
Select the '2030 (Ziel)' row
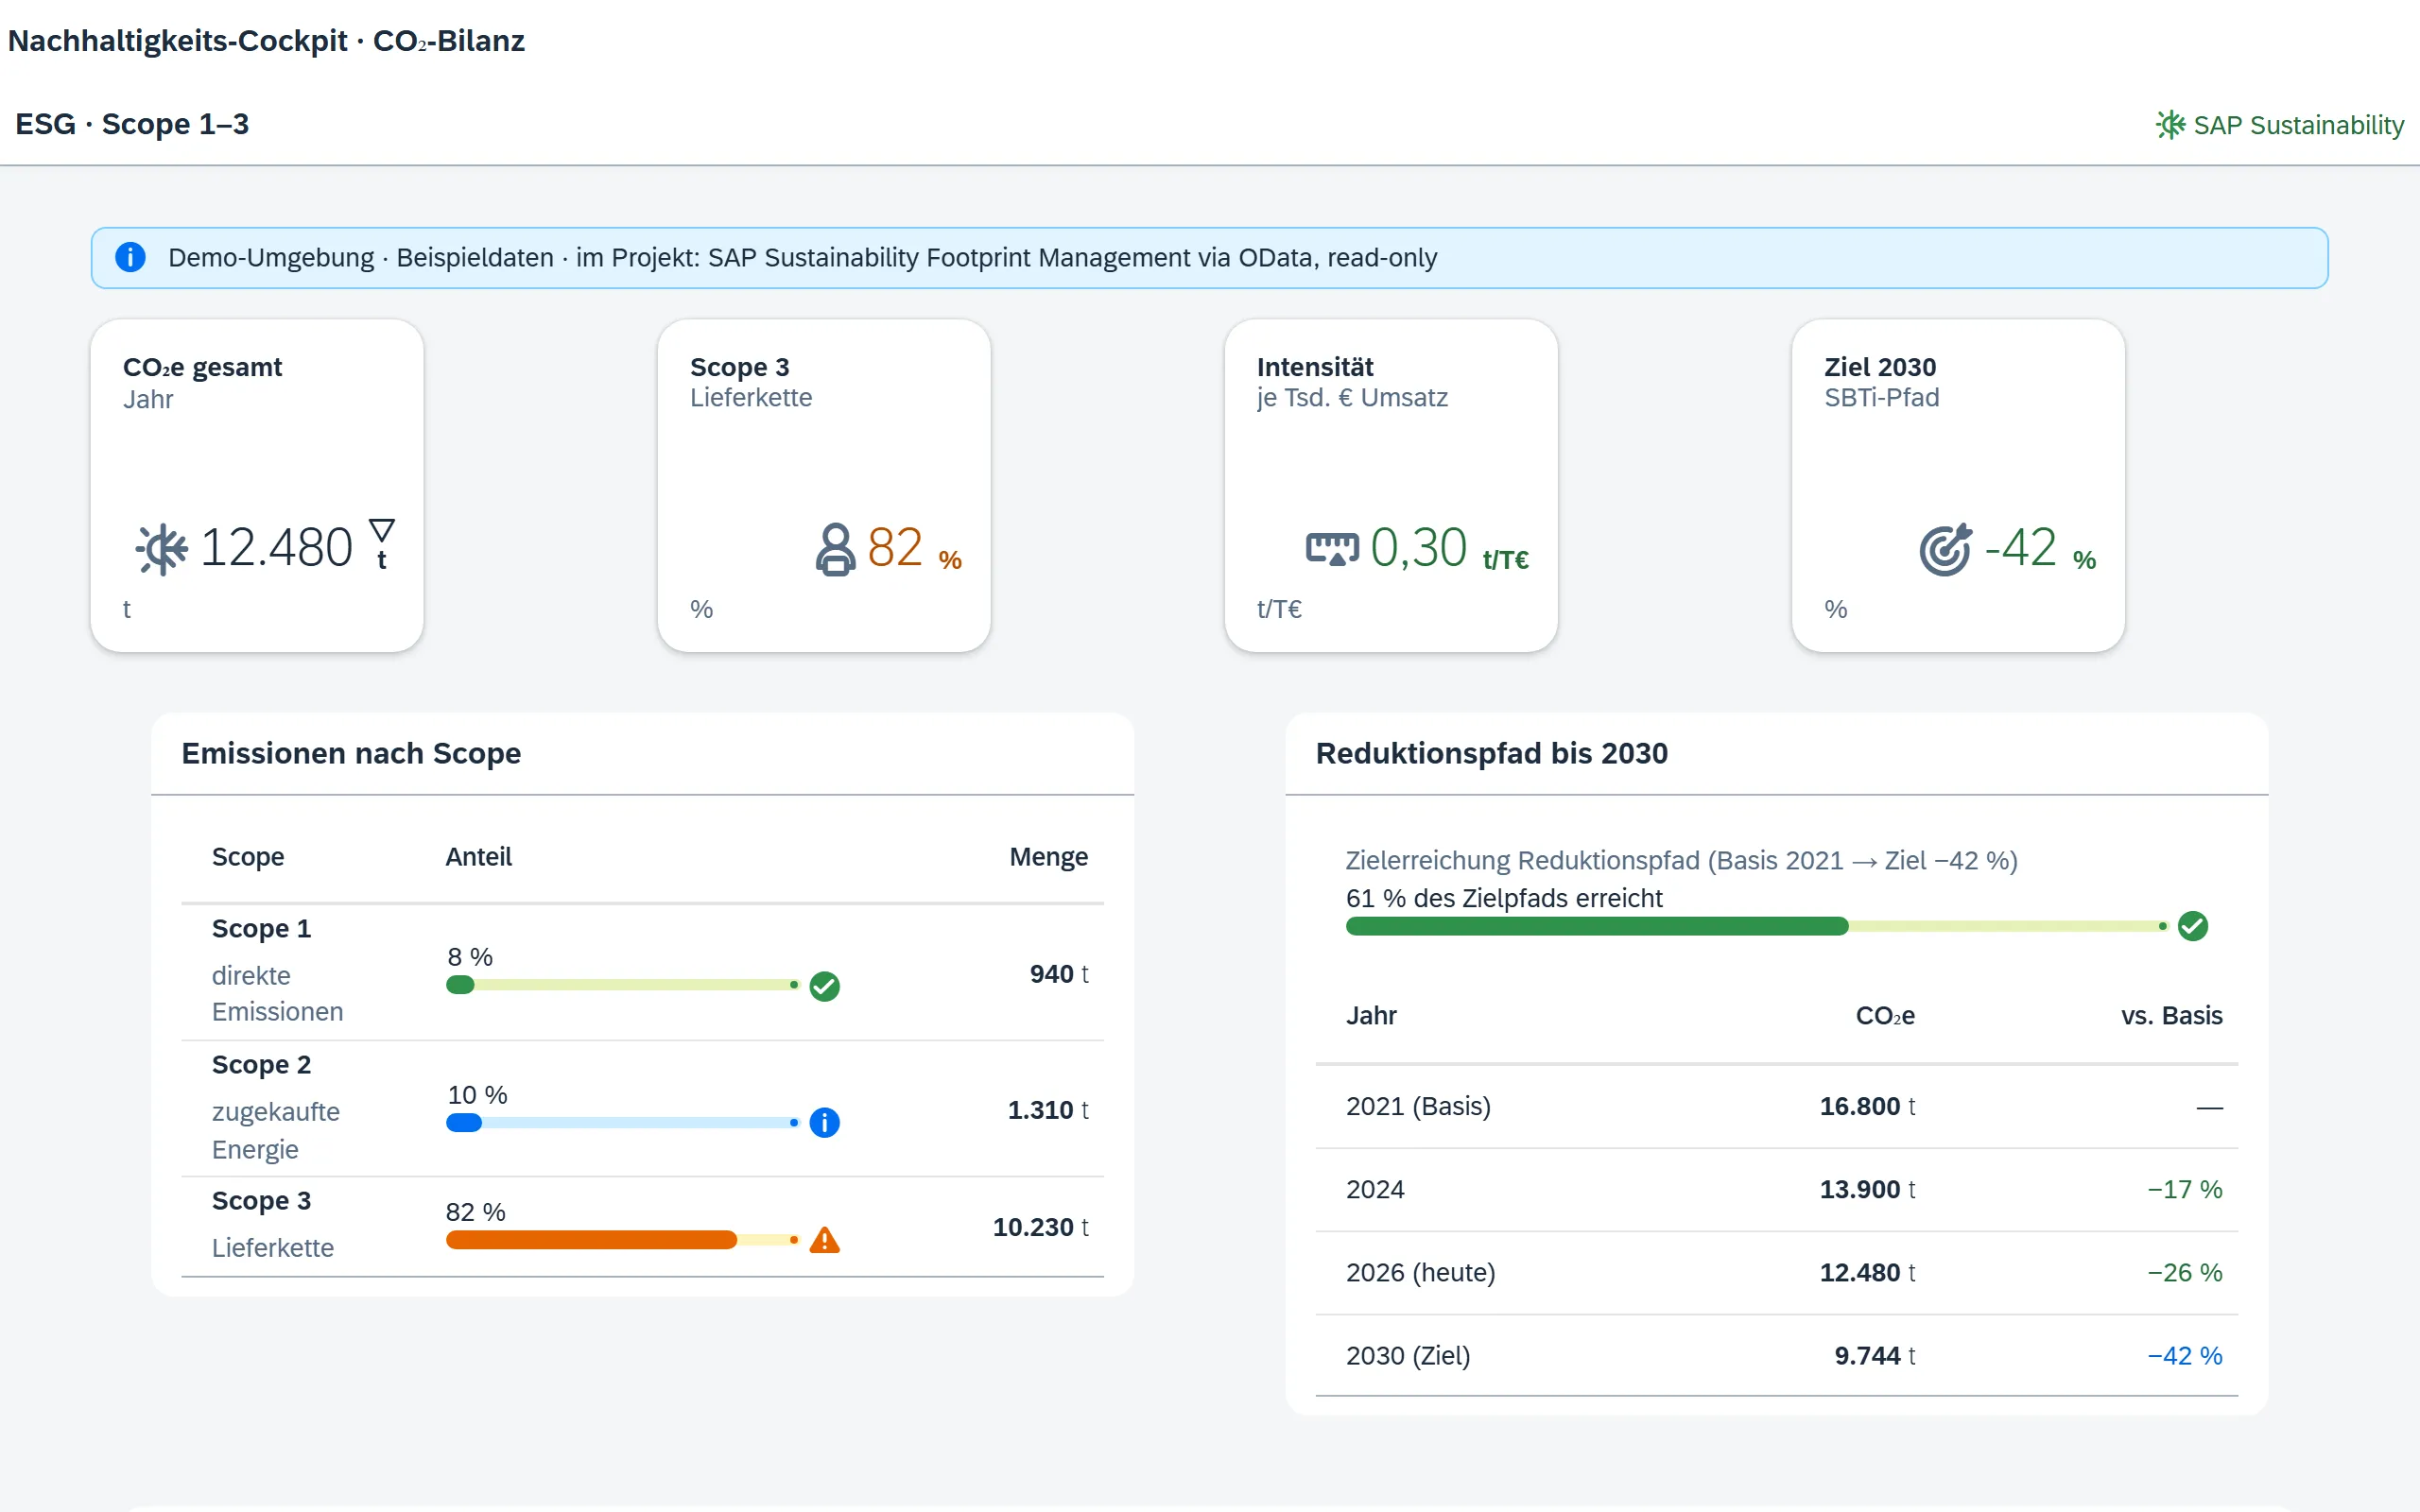tap(1776, 1356)
